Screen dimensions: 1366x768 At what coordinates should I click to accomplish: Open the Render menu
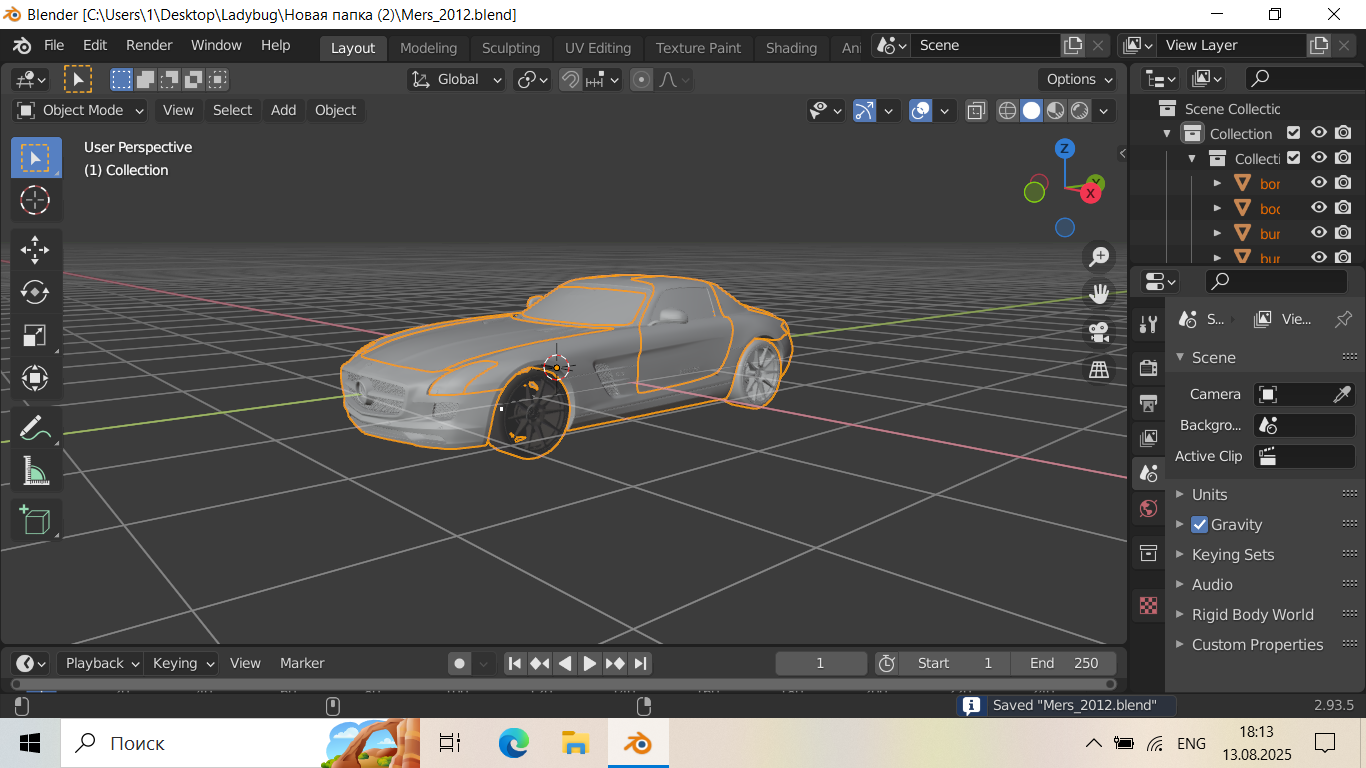(149, 45)
